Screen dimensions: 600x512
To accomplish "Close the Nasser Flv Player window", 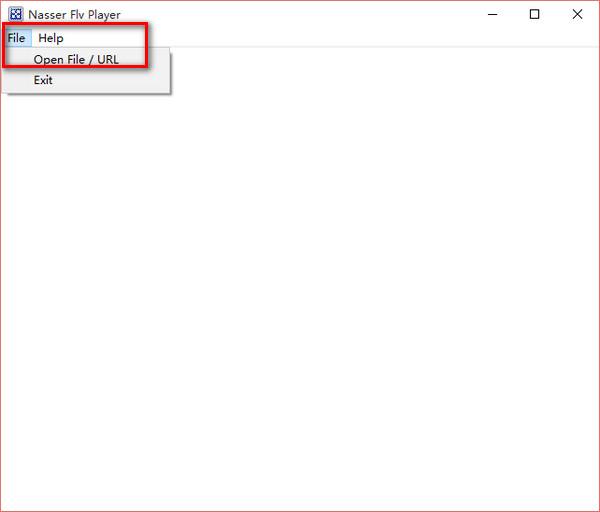I will pyautogui.click(x=577, y=15).
